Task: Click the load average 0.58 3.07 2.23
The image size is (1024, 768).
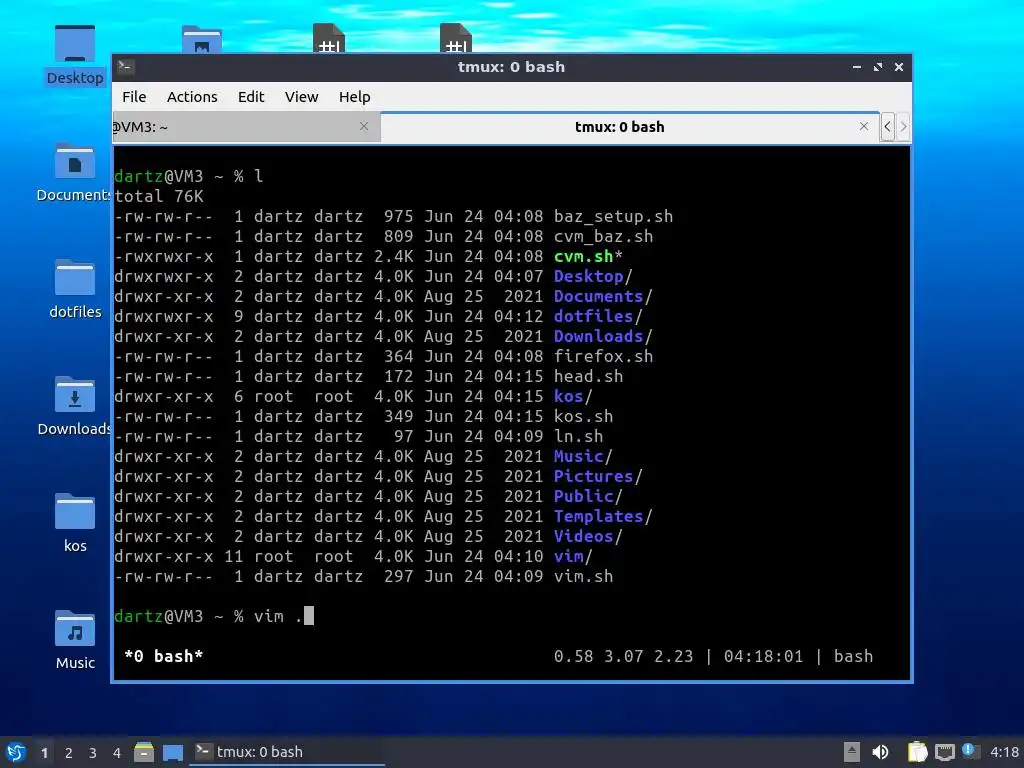Action: click(x=624, y=656)
